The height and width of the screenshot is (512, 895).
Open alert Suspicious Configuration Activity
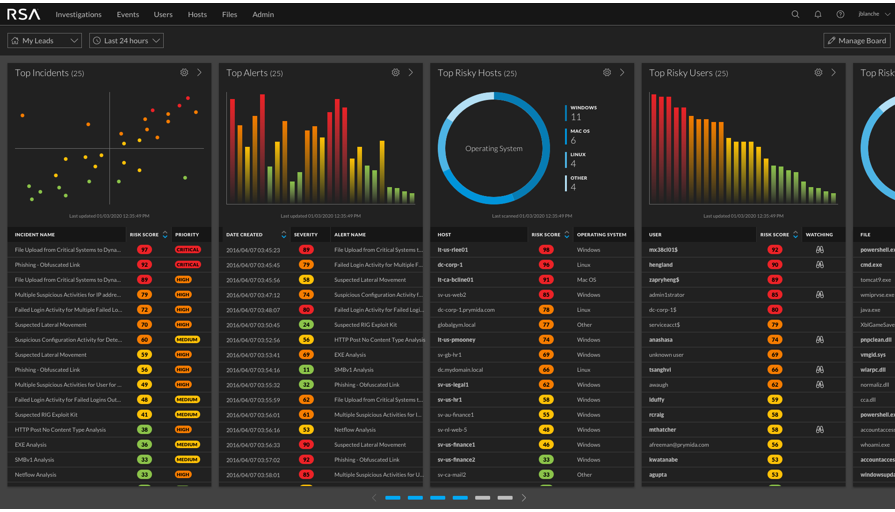coord(378,295)
